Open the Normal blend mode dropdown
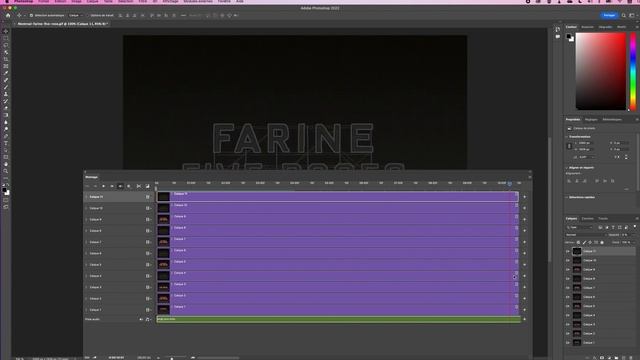The height and width of the screenshot is (360, 640). 585,235
